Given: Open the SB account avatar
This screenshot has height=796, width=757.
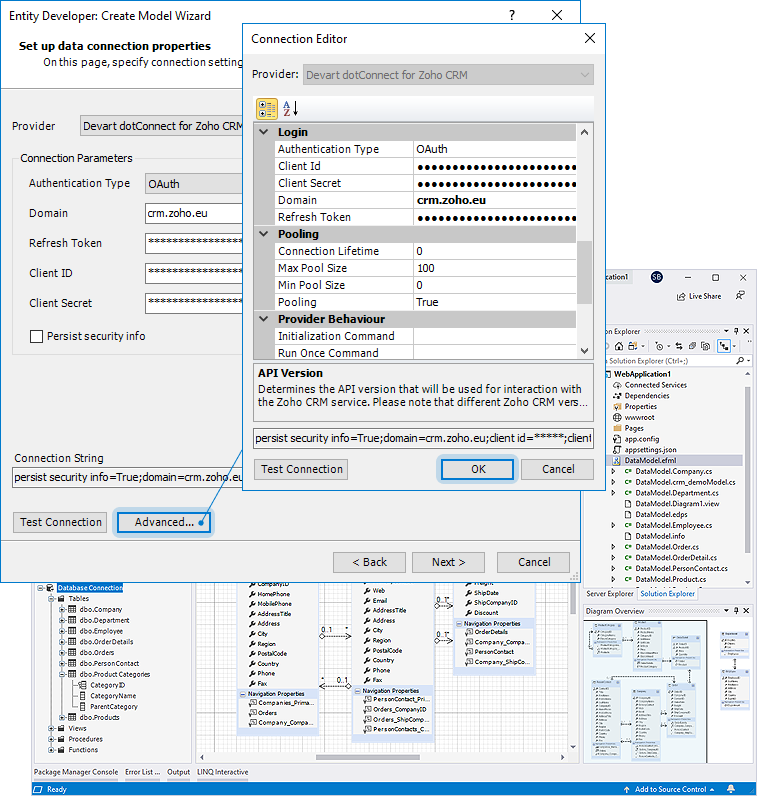Looking at the screenshot, I should click(x=656, y=277).
